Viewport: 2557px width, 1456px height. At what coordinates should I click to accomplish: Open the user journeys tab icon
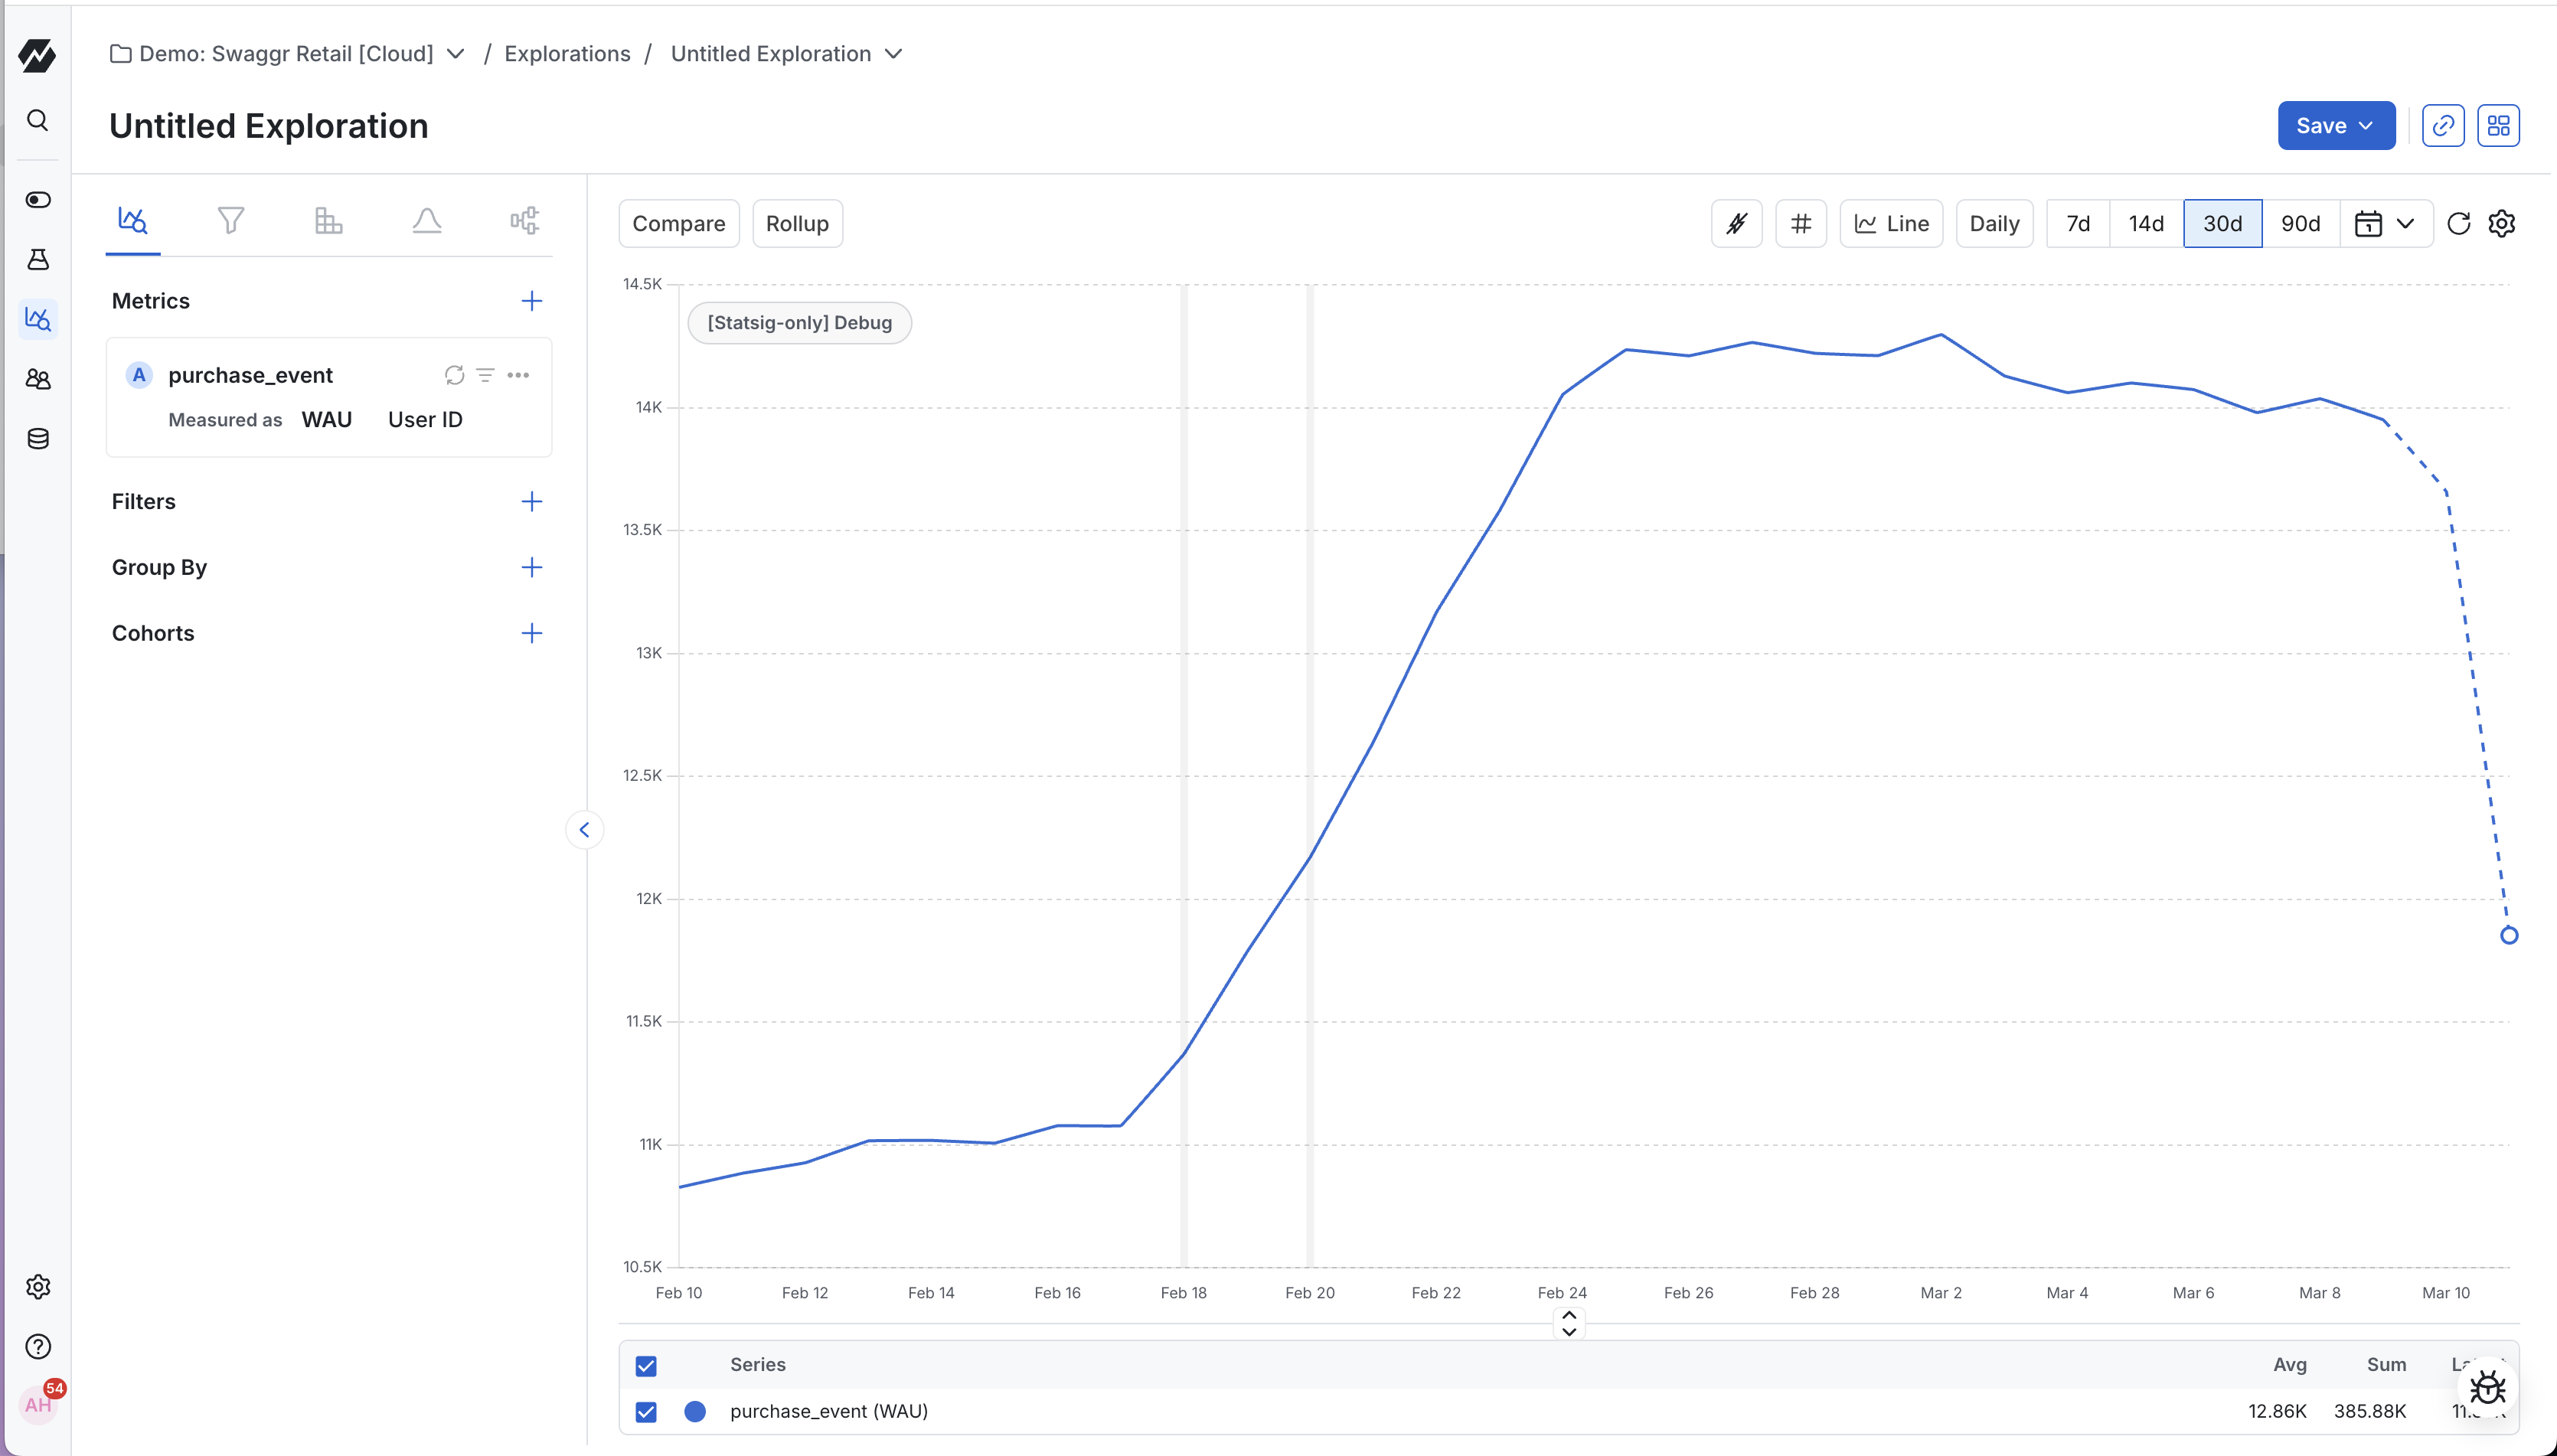[x=524, y=220]
